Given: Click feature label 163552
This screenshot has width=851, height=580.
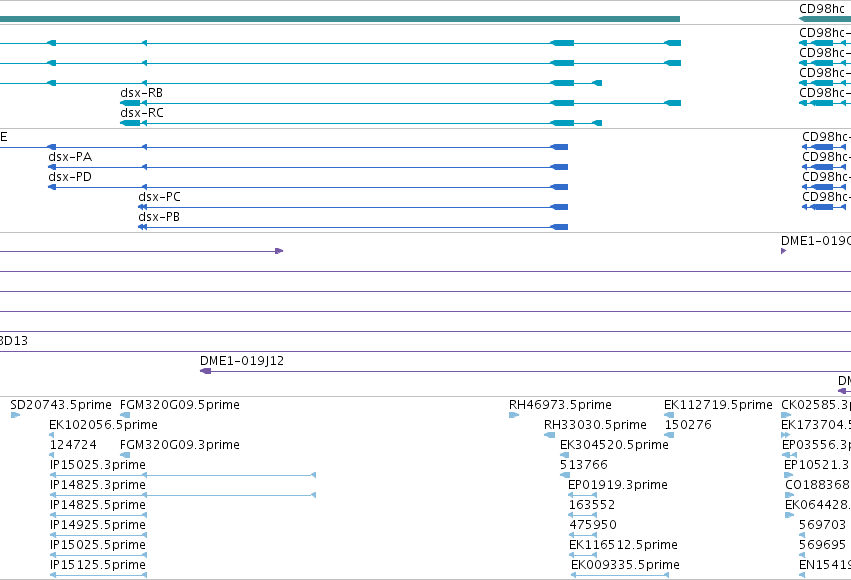Looking at the screenshot, I should coord(592,505).
